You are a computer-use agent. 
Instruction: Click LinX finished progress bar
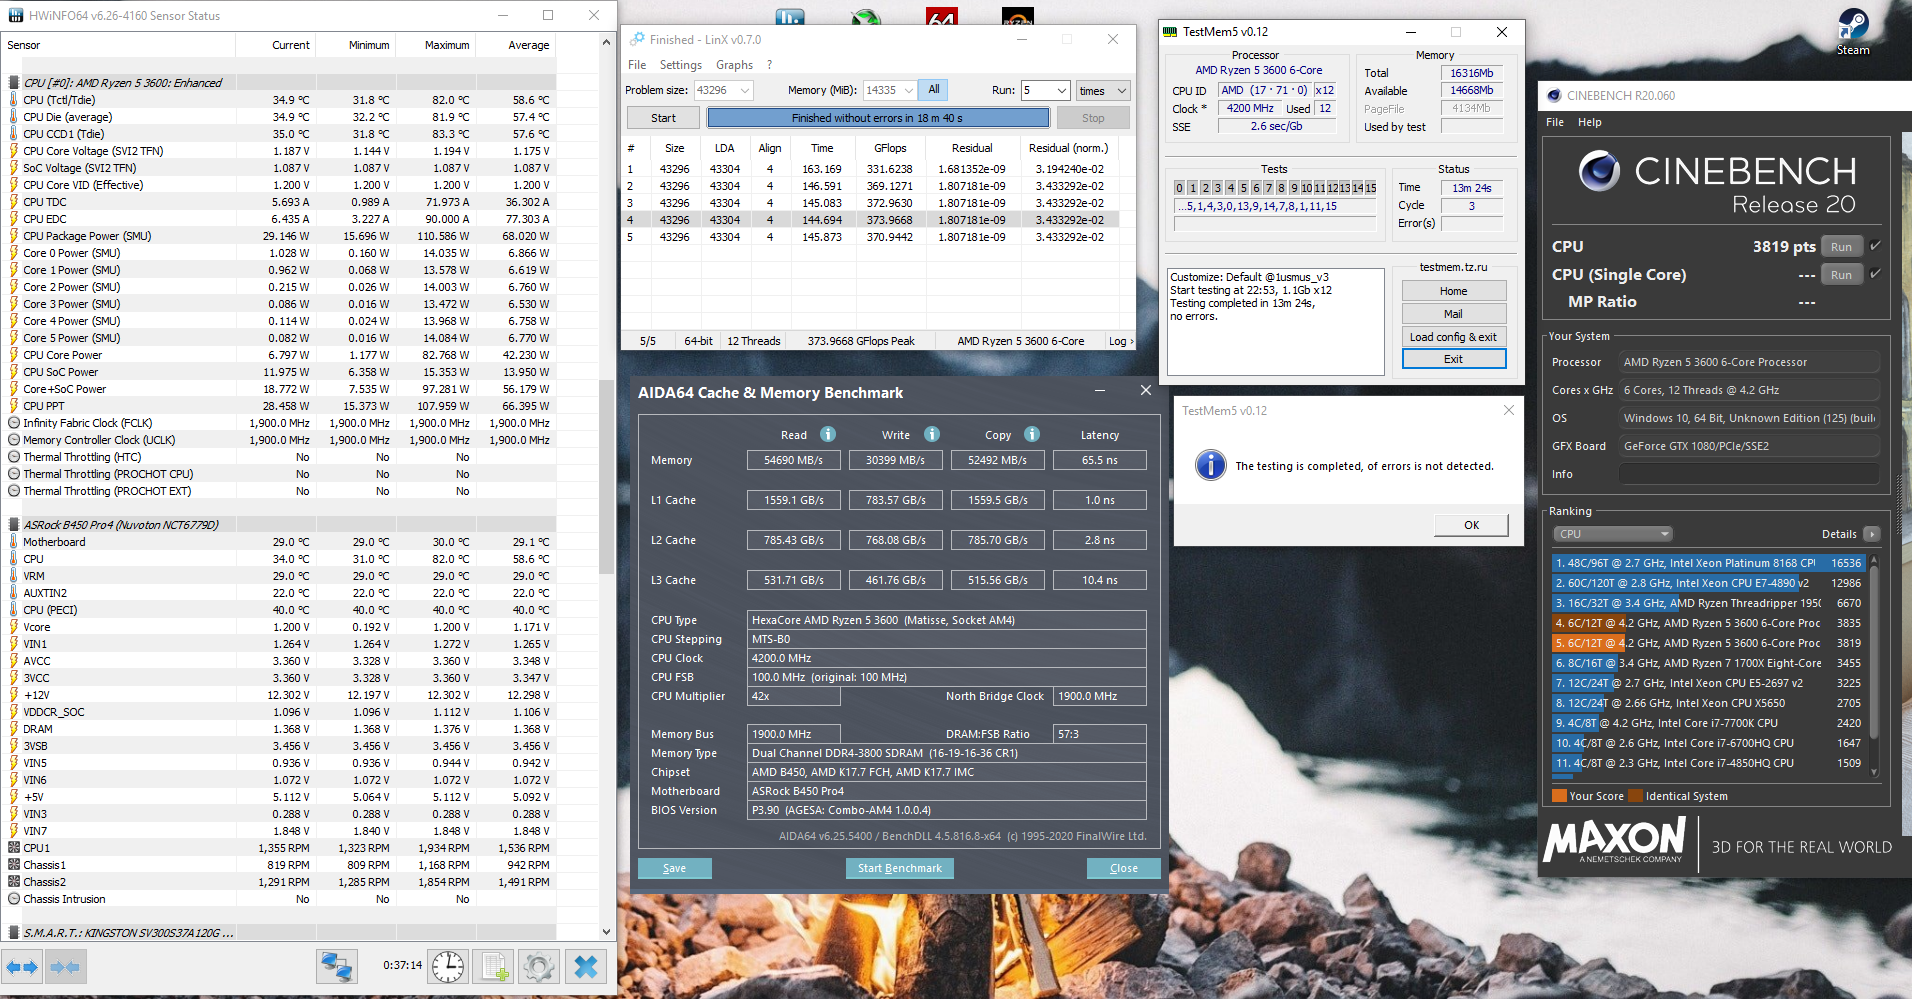[877, 118]
